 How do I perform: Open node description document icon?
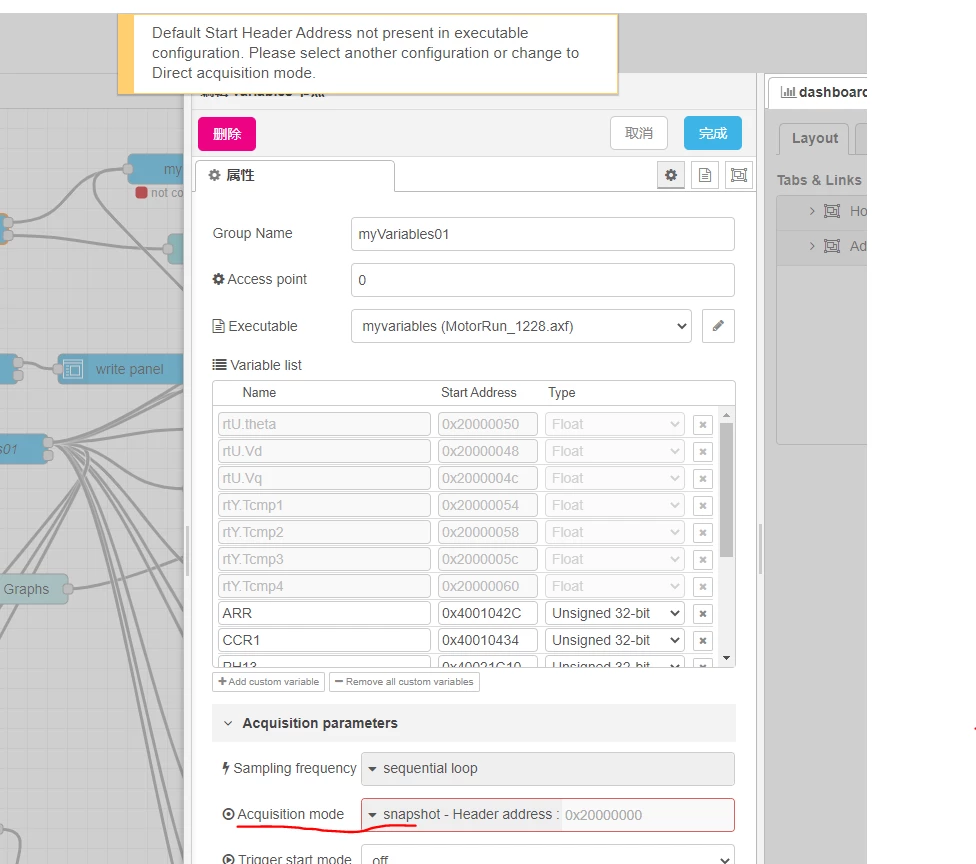[705, 175]
